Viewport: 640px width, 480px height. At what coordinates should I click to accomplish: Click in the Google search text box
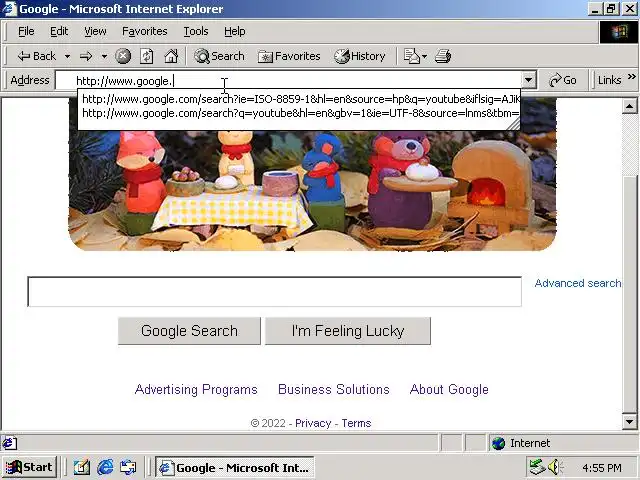click(274, 291)
